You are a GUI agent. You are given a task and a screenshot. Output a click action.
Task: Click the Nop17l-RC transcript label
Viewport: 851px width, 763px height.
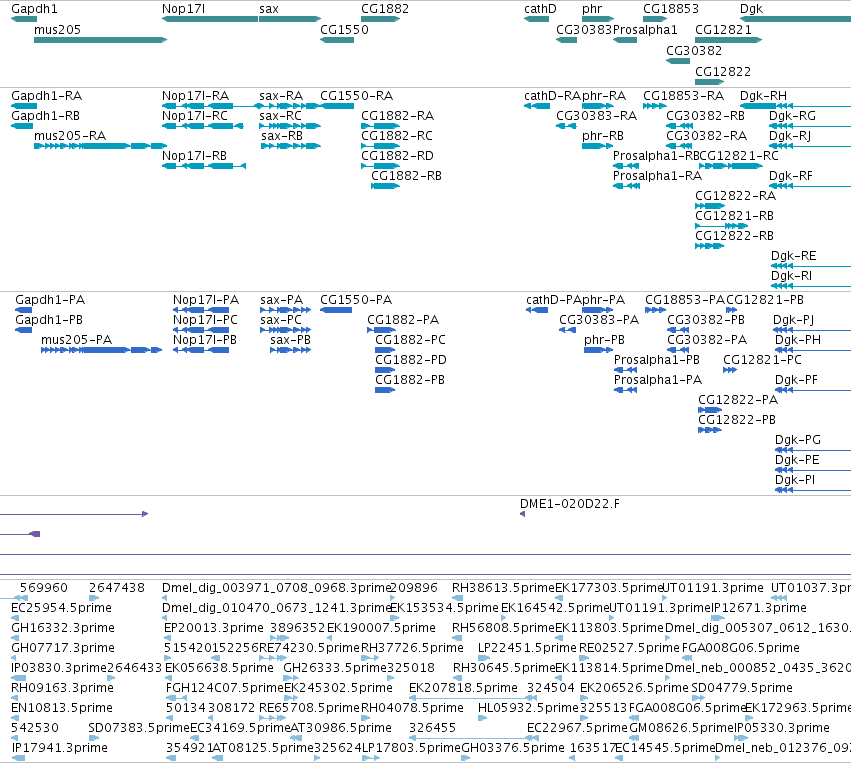tap(195, 116)
